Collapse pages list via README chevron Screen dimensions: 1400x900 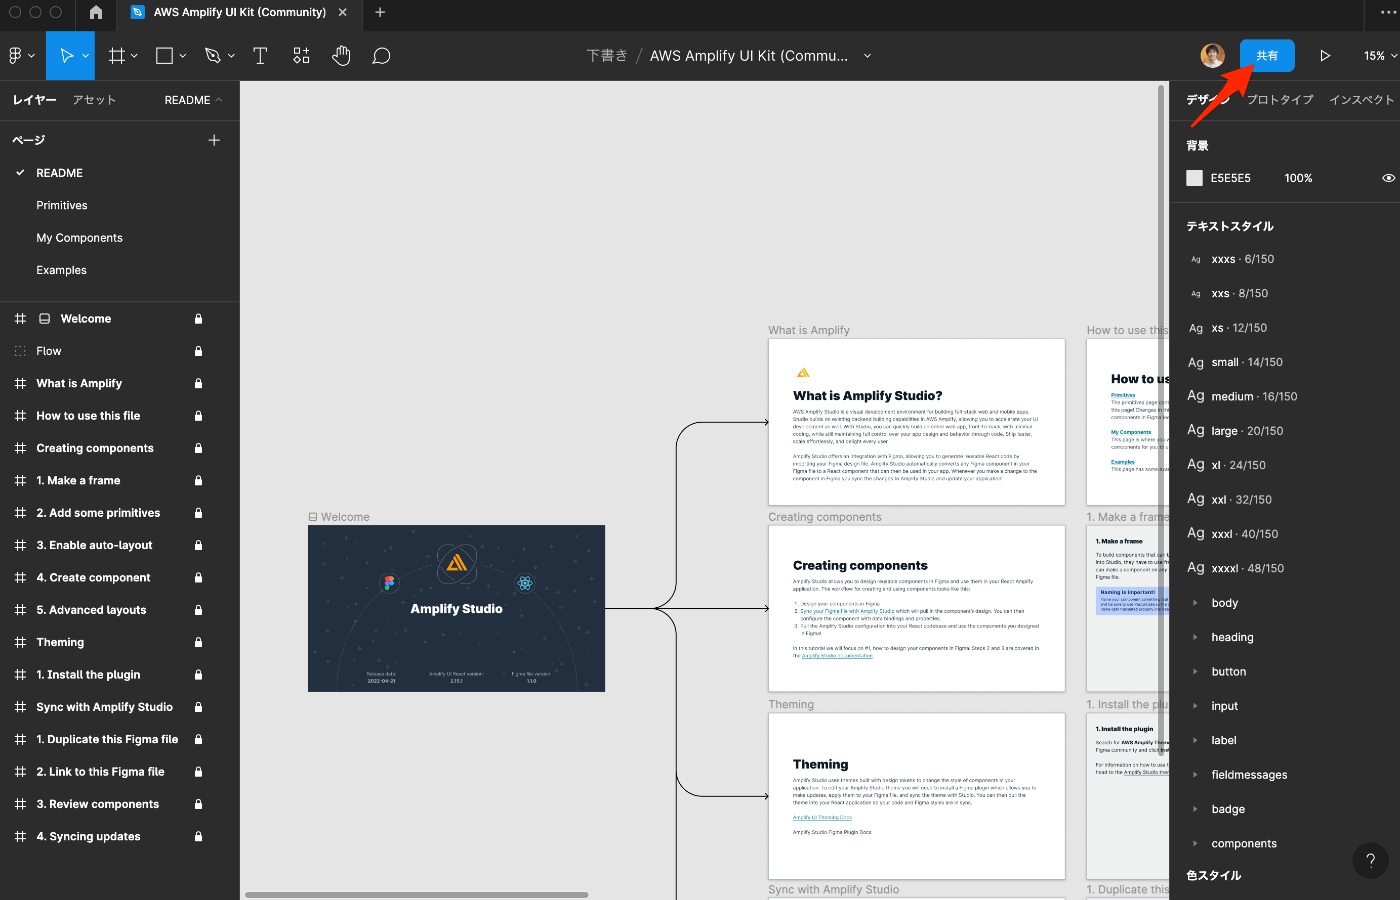[219, 100]
